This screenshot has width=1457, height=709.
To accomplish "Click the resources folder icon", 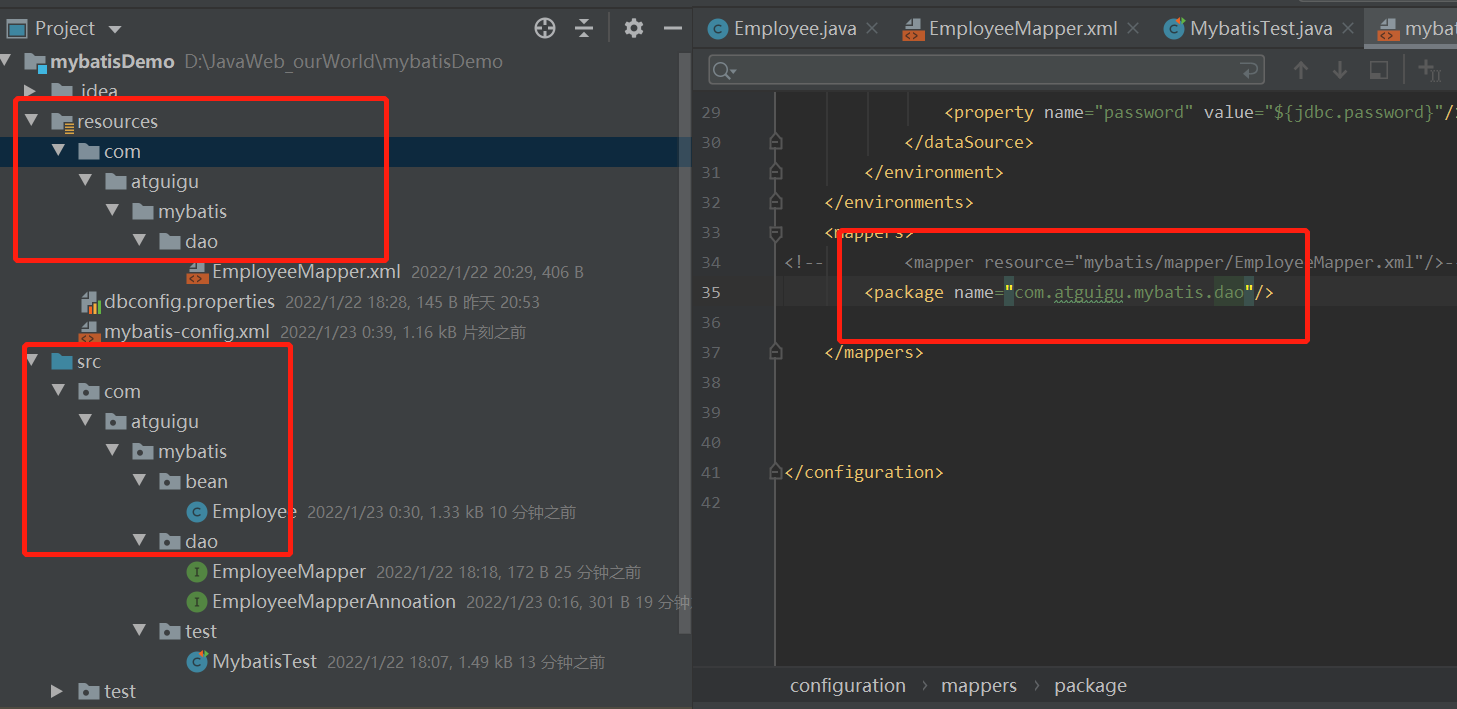I will pos(63,122).
